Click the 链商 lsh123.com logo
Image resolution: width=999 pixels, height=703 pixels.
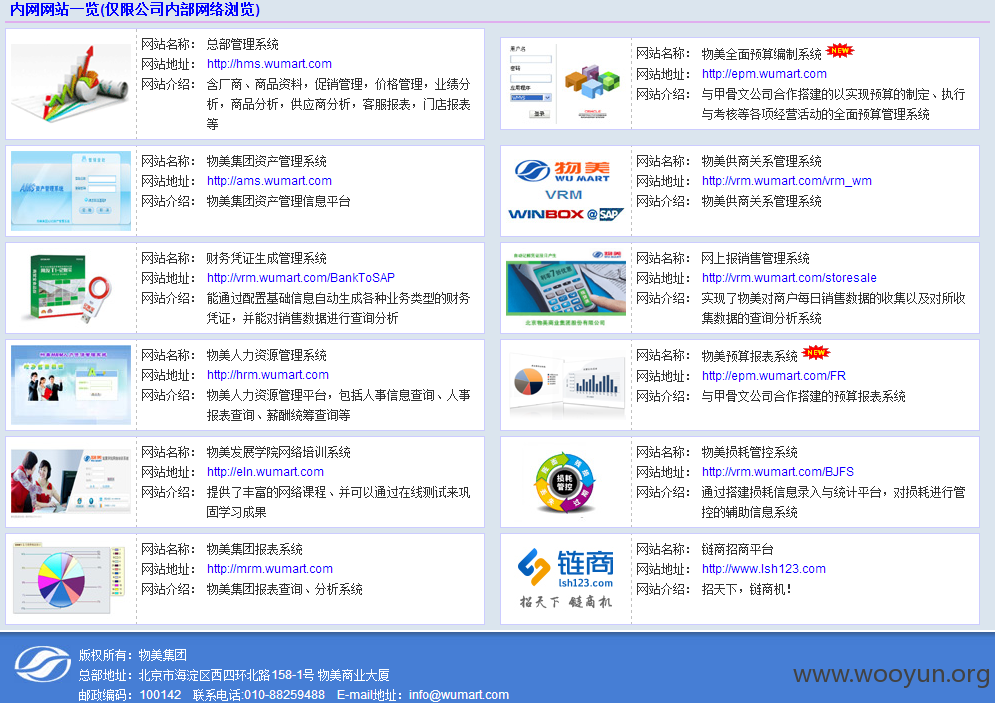click(566, 579)
